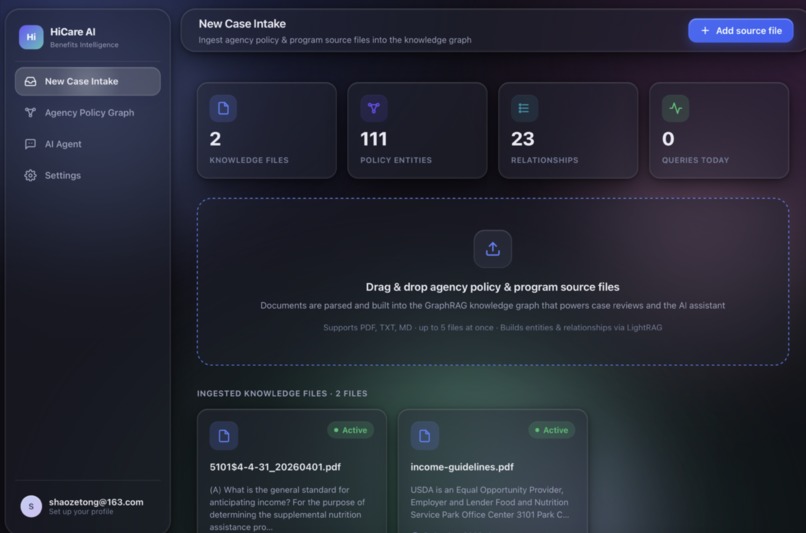This screenshot has height=533, width=806.
Task: Click the chat bubble icon beside AI Agent
Action: point(30,144)
